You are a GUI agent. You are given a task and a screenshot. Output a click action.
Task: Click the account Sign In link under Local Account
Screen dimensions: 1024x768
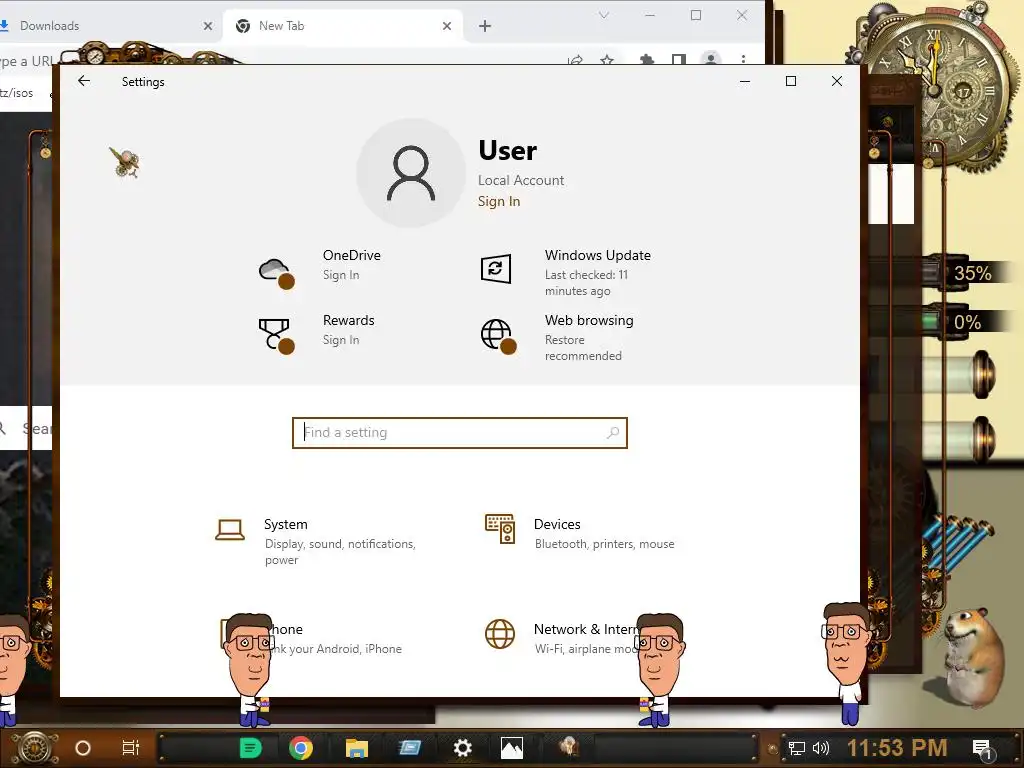pos(499,201)
